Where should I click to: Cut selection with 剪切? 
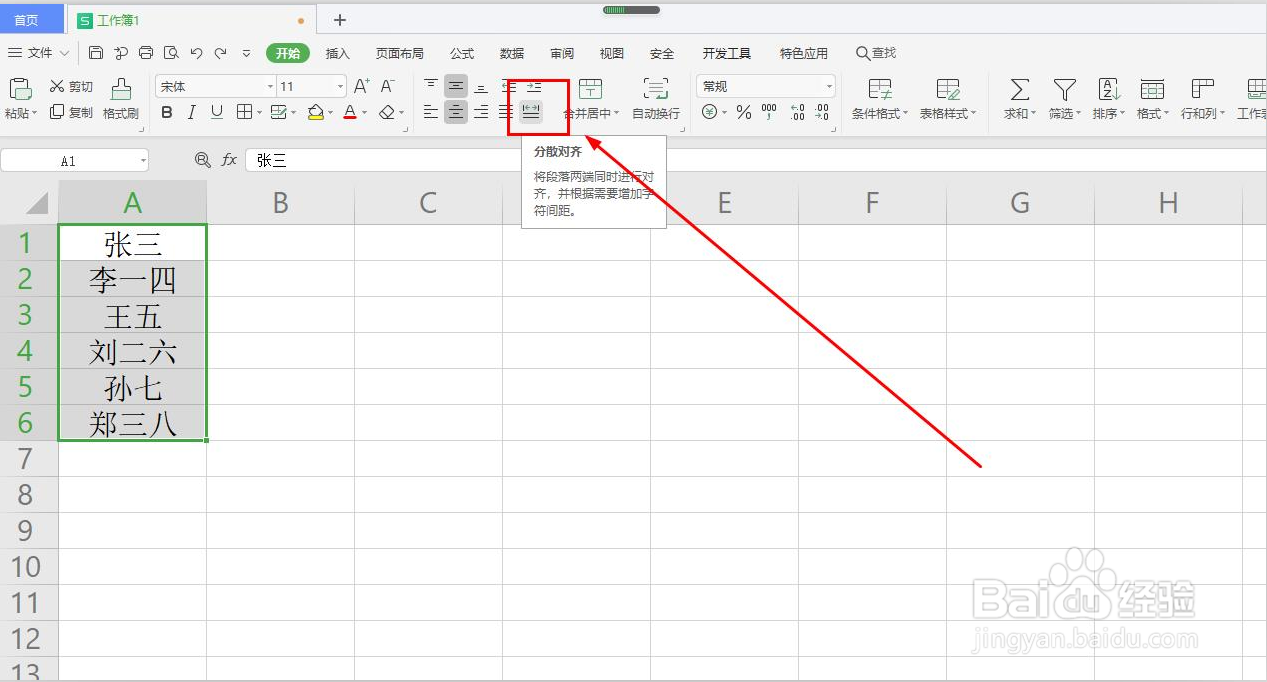coord(71,87)
